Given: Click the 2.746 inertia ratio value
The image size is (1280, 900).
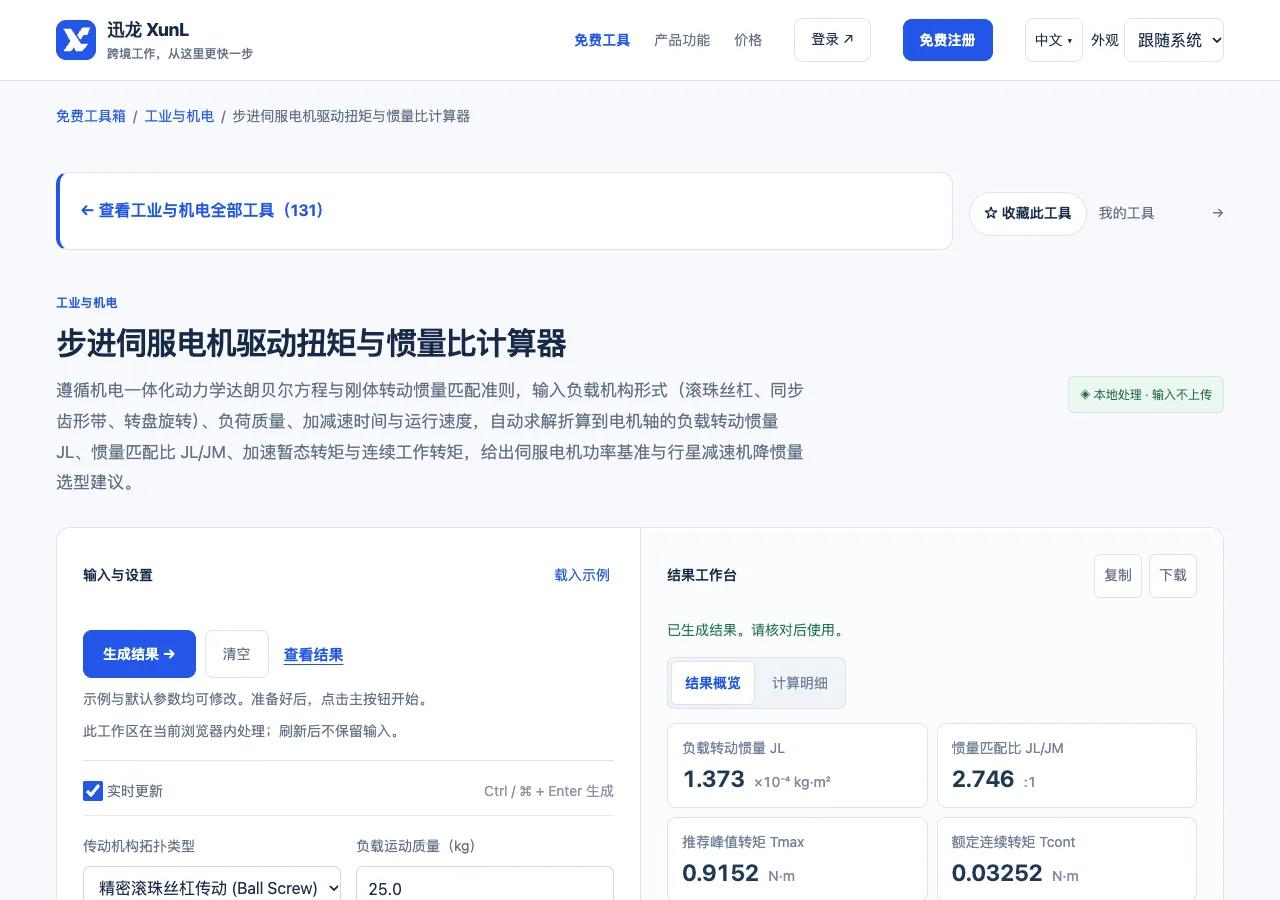Looking at the screenshot, I should click(983, 779).
